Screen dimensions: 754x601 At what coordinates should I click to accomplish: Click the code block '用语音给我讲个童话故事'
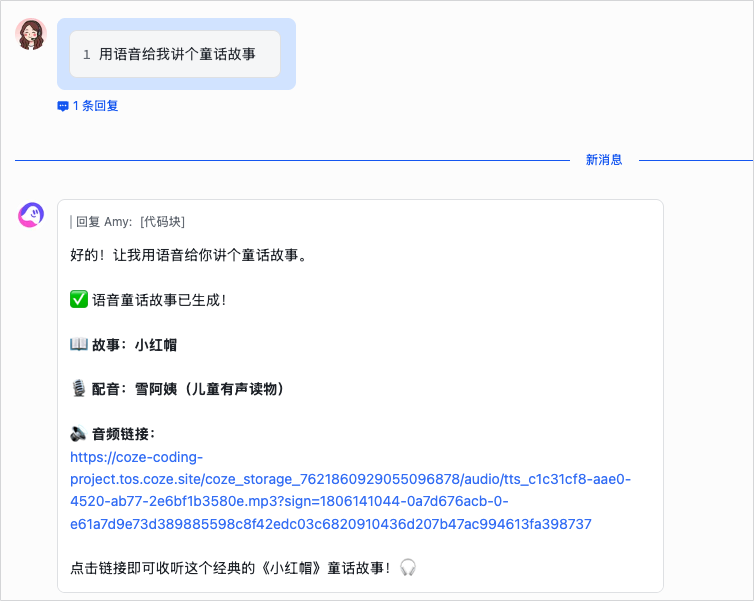[x=175, y=54]
